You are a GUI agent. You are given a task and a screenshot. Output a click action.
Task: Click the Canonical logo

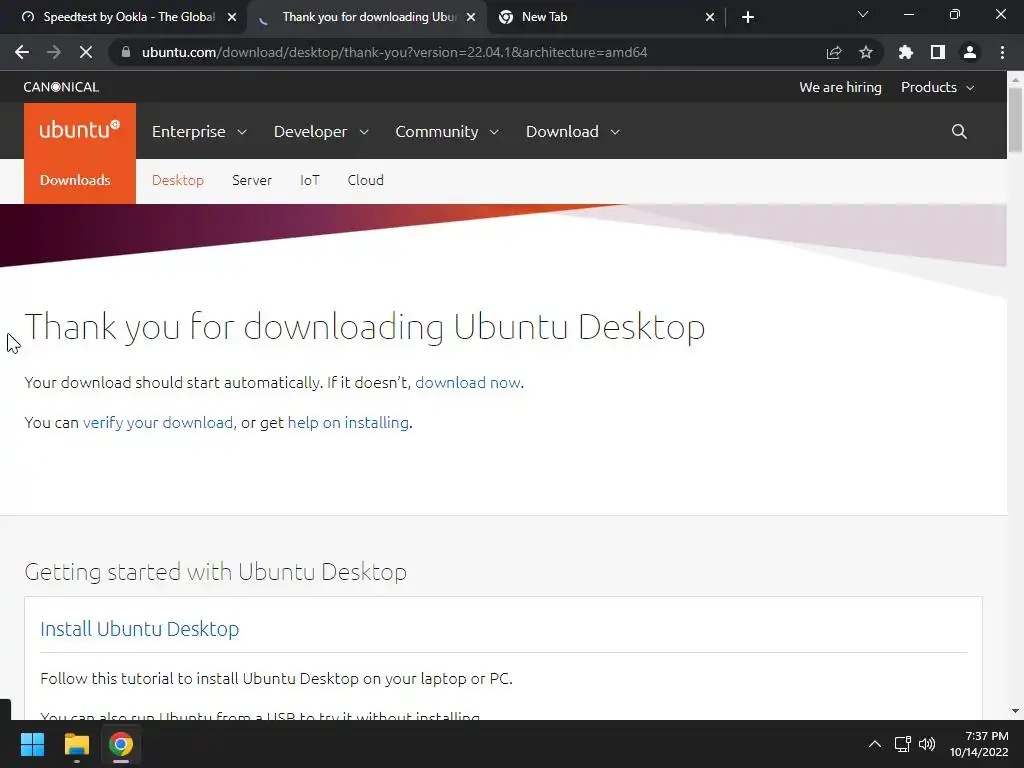click(61, 87)
